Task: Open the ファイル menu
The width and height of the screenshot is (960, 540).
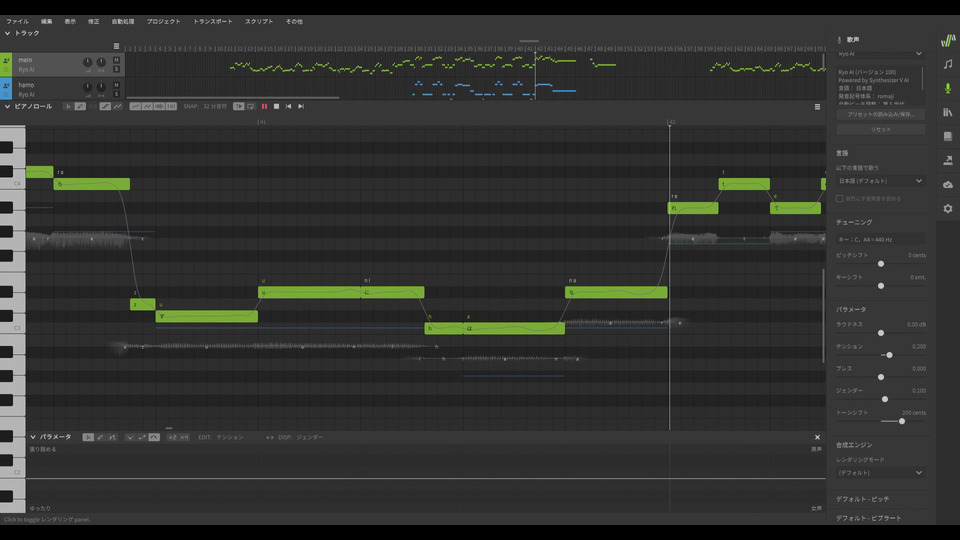Action: pyautogui.click(x=17, y=21)
